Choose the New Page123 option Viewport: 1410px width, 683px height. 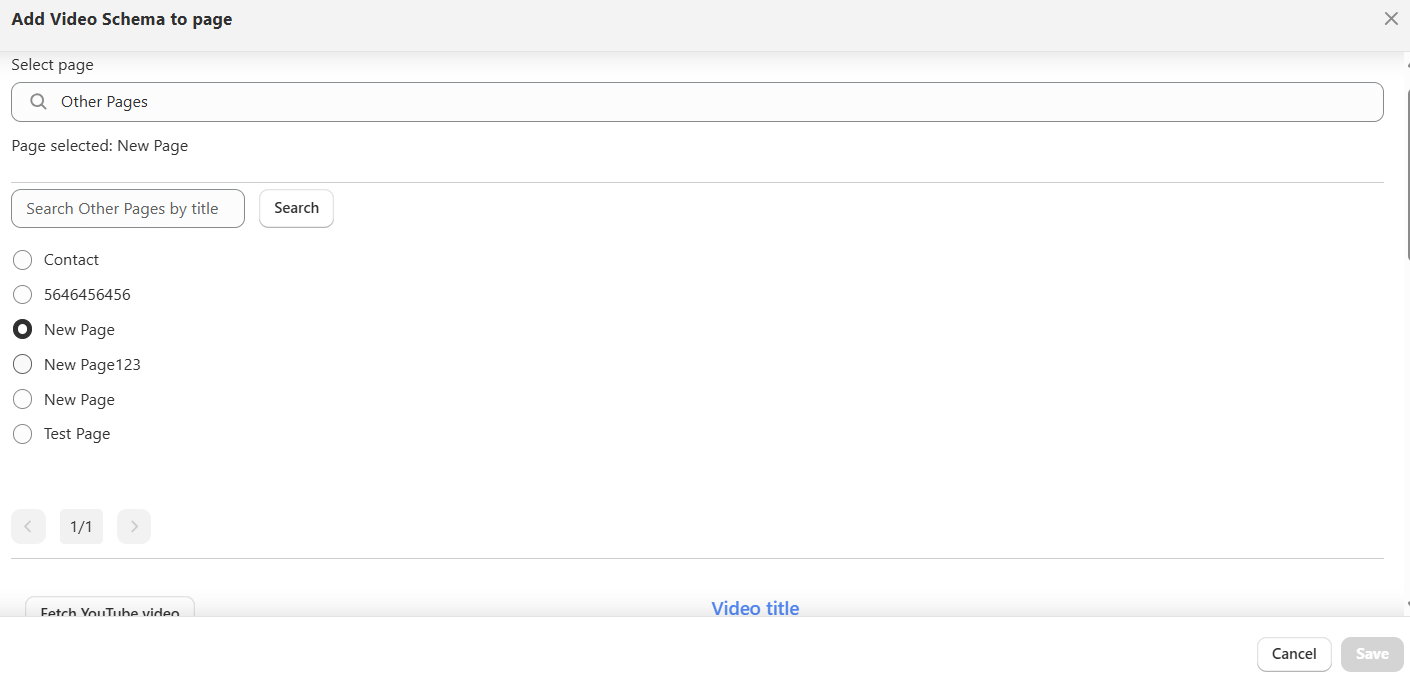[22, 364]
